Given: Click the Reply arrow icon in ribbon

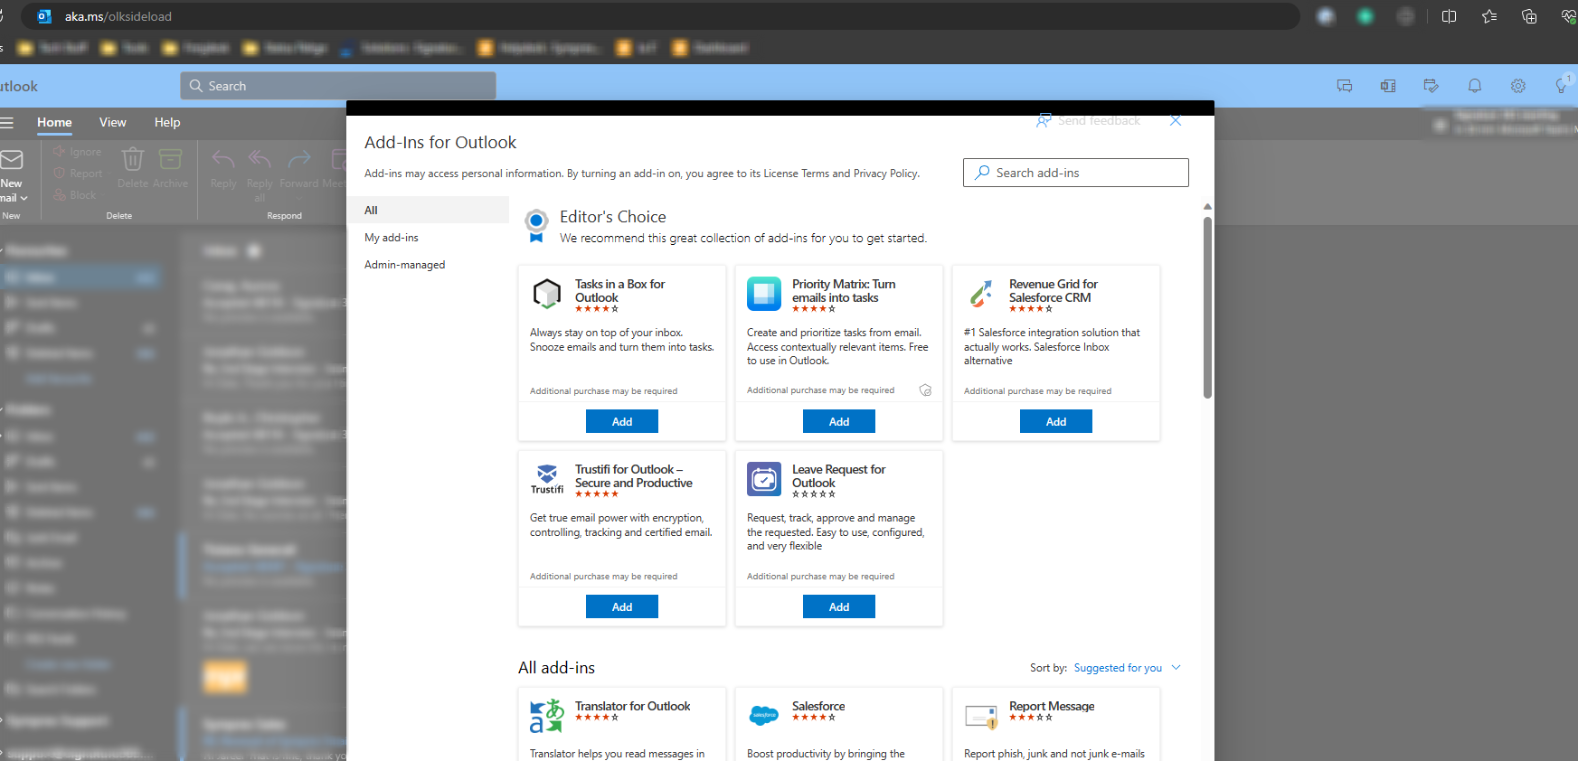Looking at the screenshot, I should coord(223,159).
